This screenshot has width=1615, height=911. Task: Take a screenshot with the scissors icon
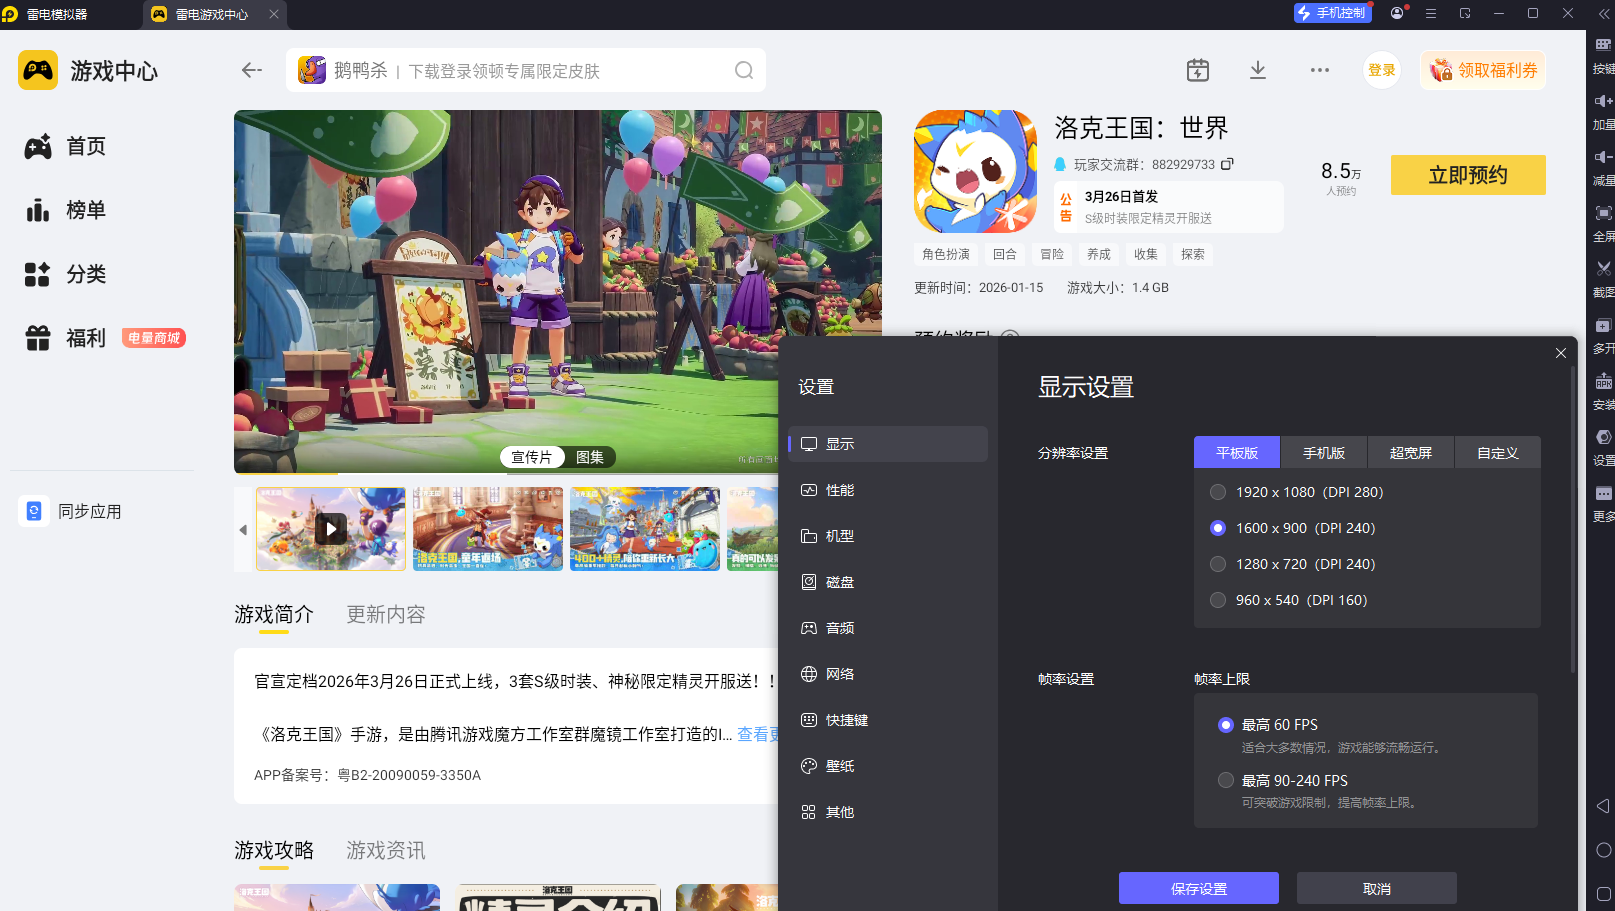[1603, 269]
